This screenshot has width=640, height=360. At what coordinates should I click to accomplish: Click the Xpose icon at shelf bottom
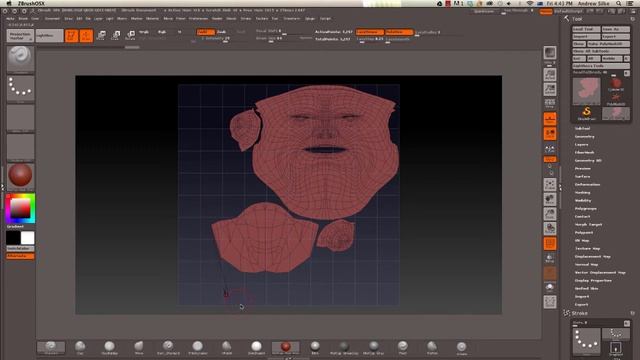coord(550,302)
